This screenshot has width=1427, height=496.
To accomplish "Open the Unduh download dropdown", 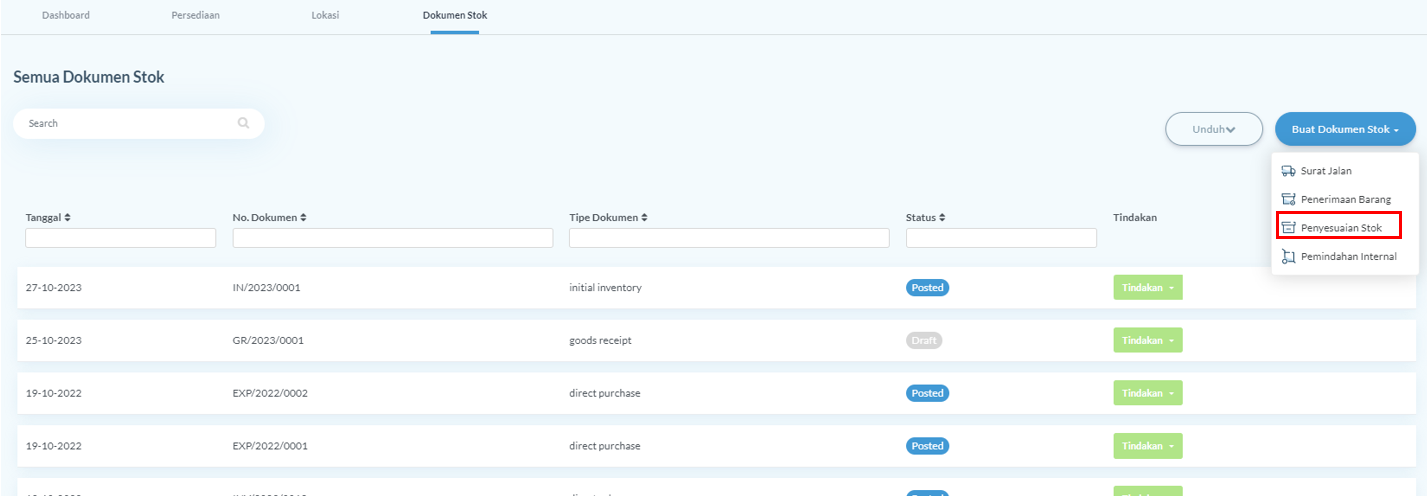I will click(x=1214, y=129).
